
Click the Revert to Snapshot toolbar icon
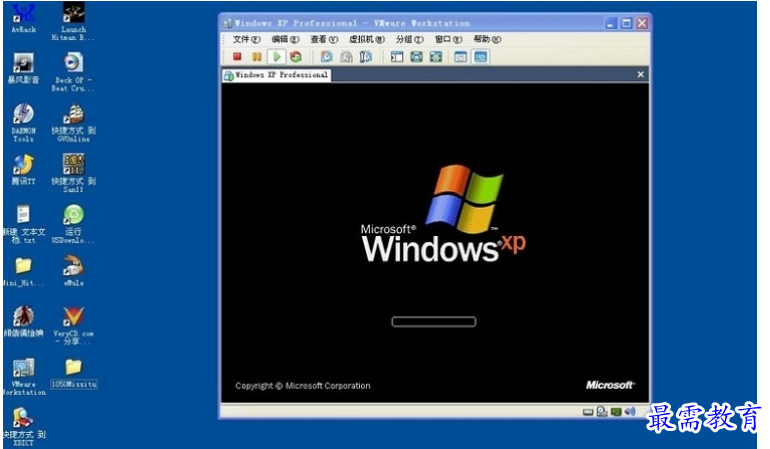pyautogui.click(x=346, y=57)
